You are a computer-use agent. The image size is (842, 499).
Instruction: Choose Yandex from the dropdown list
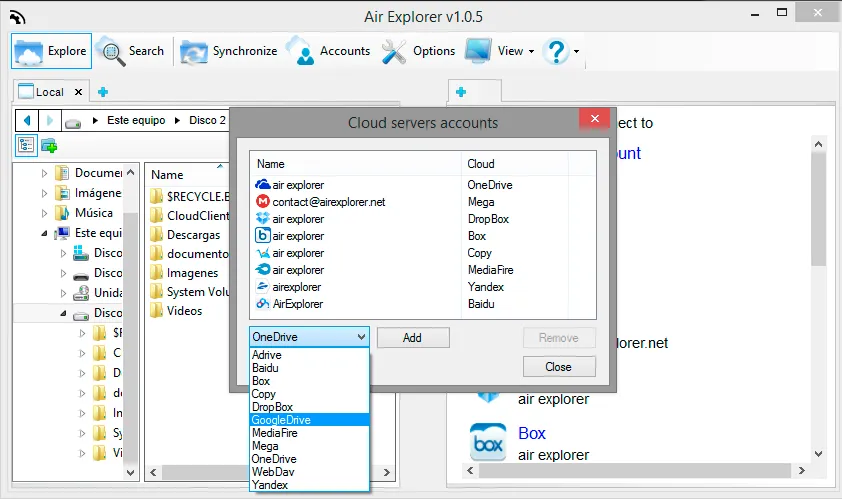[x=310, y=485]
